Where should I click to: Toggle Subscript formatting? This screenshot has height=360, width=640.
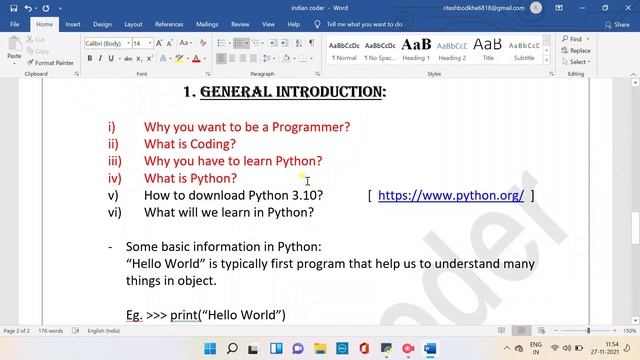139,59
